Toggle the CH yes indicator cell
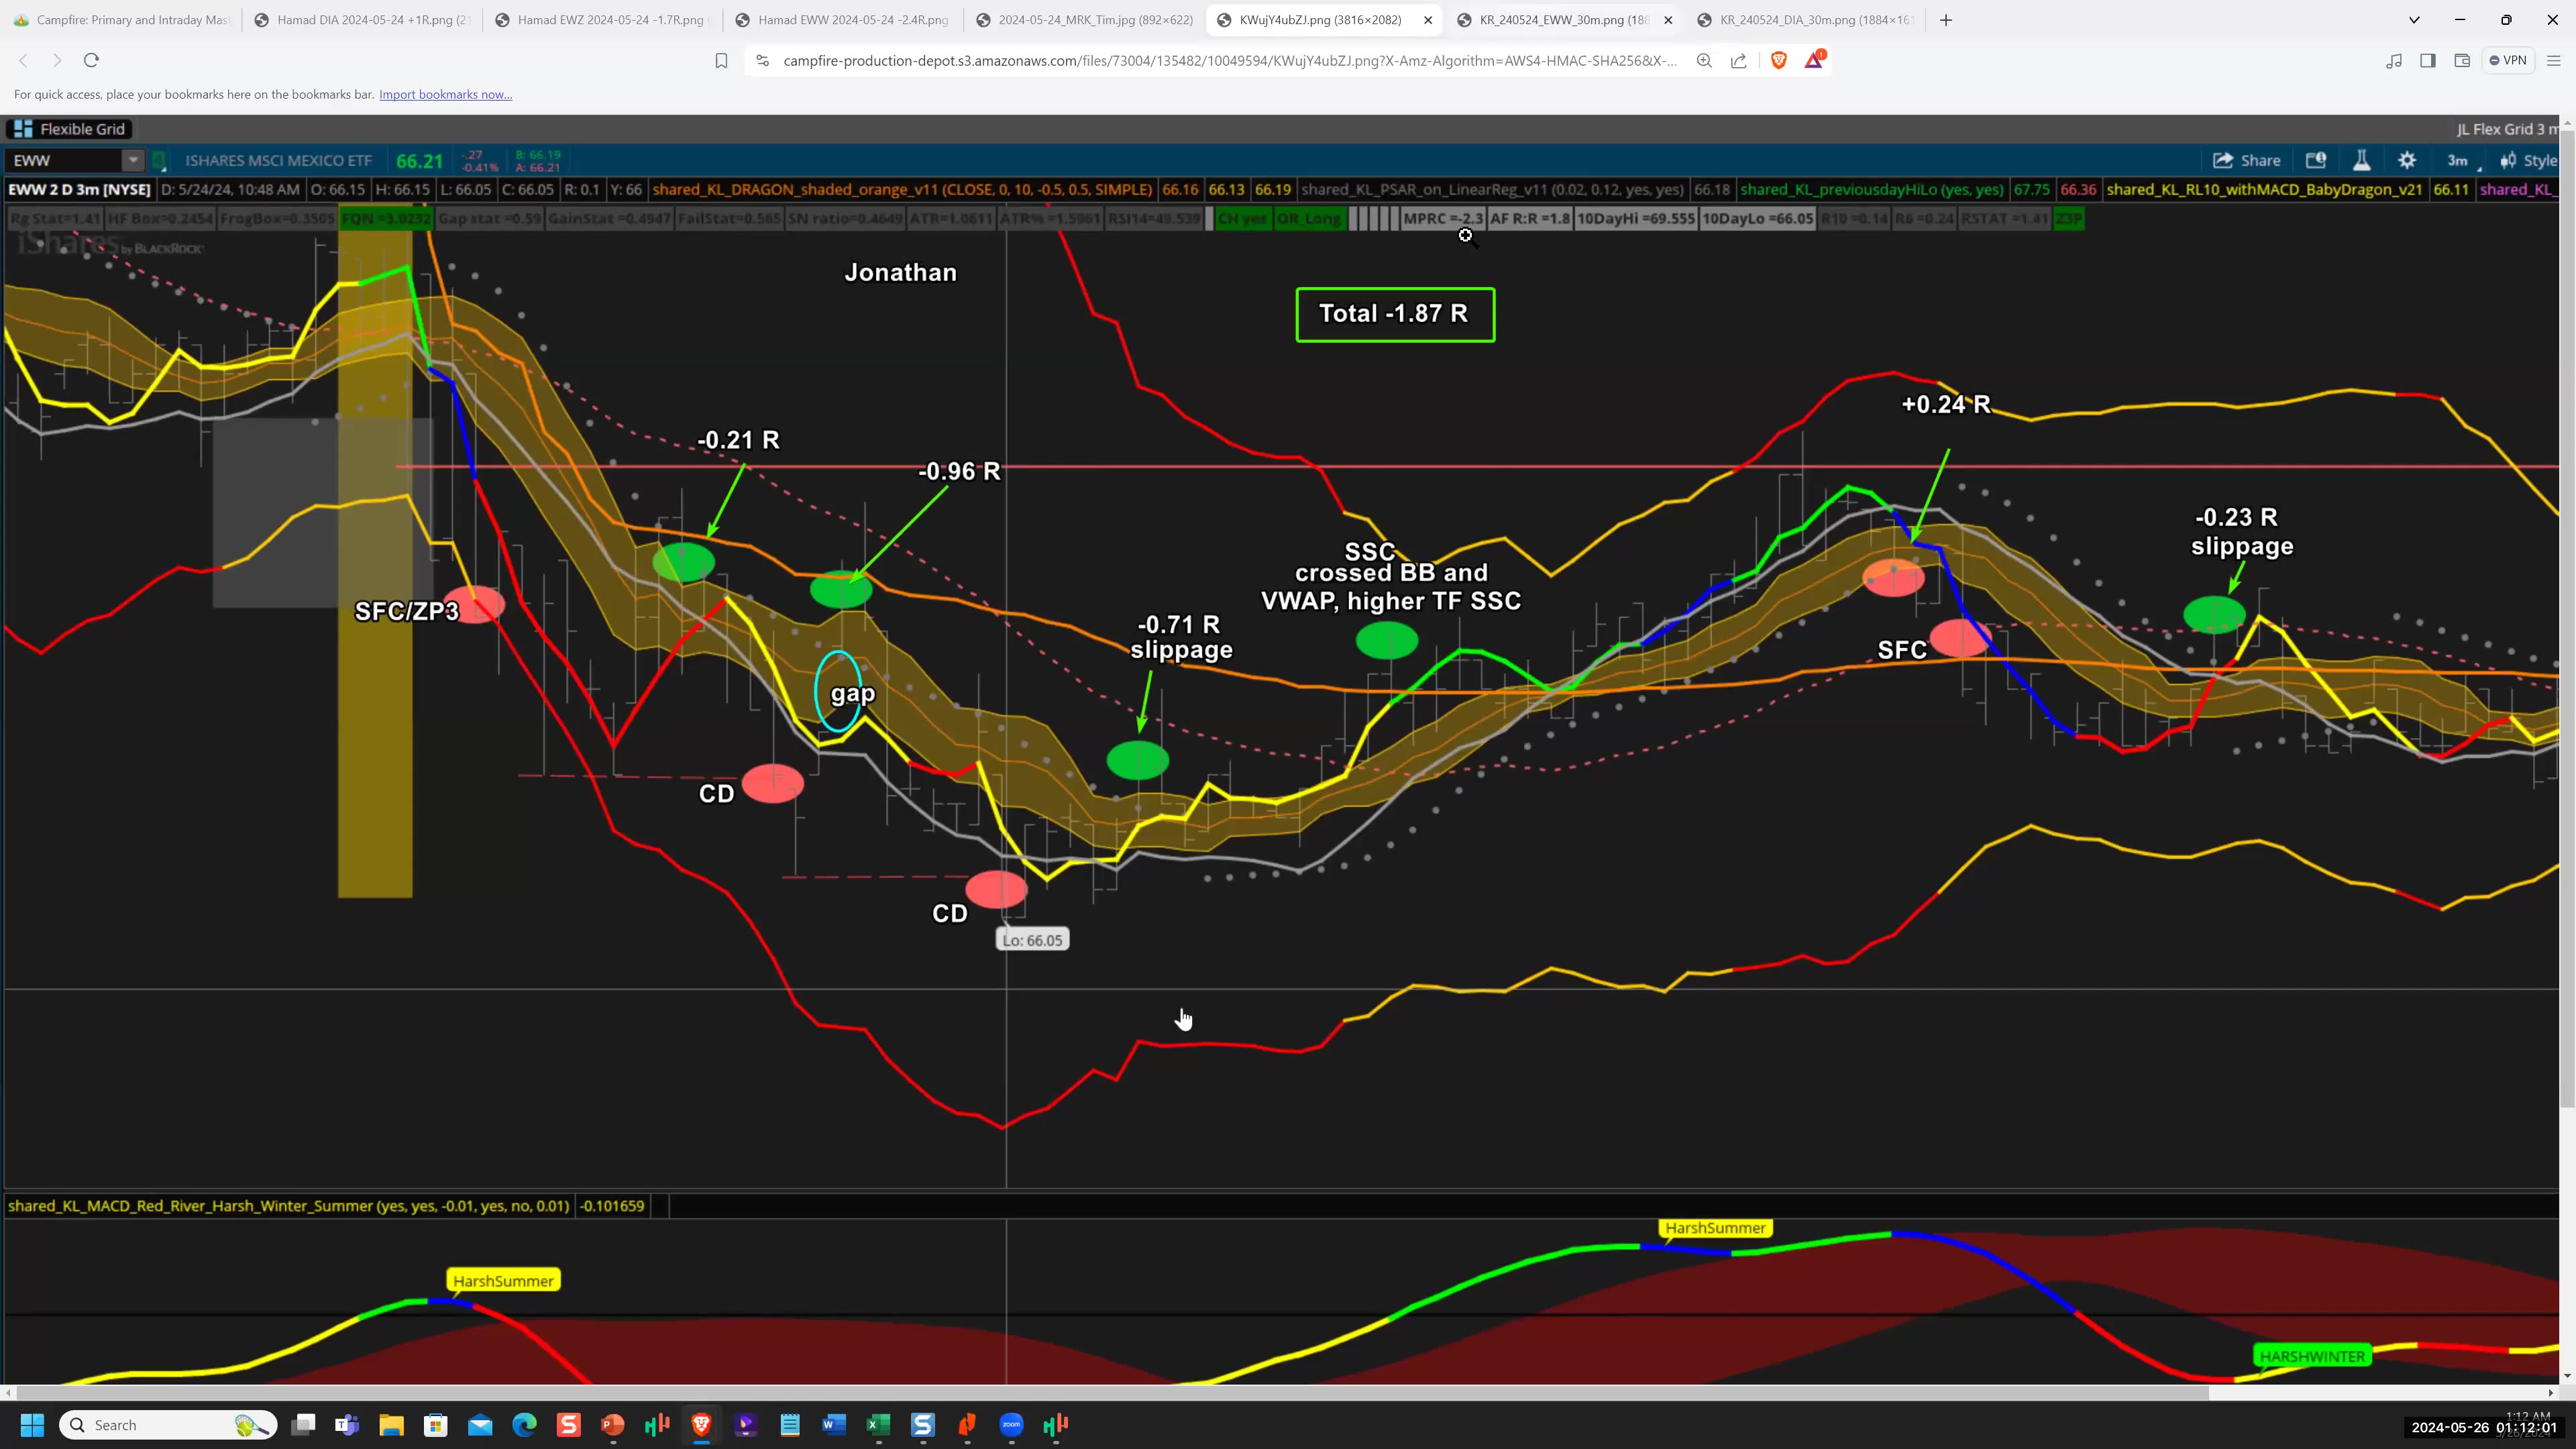Image resolution: width=2576 pixels, height=1449 pixels. (1242, 218)
